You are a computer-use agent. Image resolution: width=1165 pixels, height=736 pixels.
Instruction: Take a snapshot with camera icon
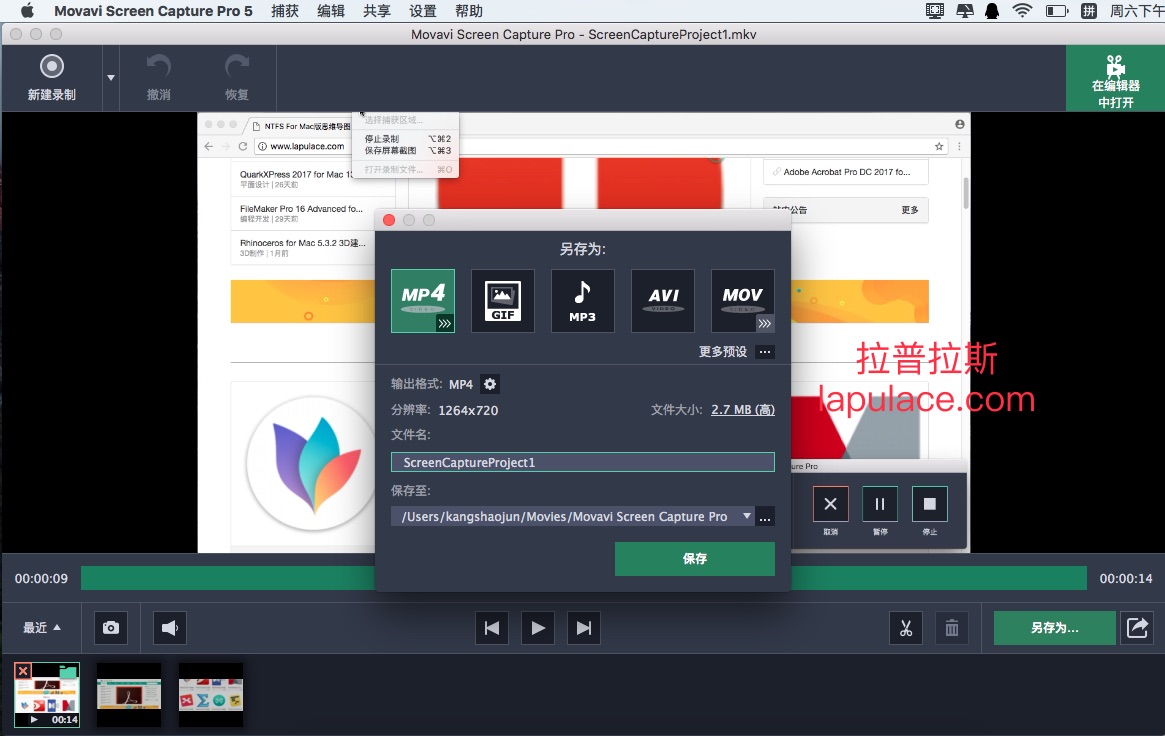[x=111, y=628]
